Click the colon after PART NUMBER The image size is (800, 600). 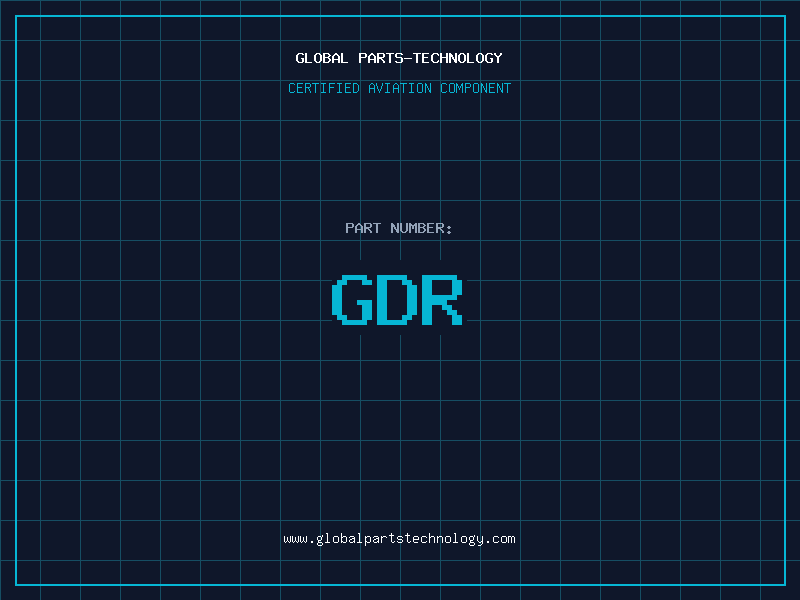449,228
